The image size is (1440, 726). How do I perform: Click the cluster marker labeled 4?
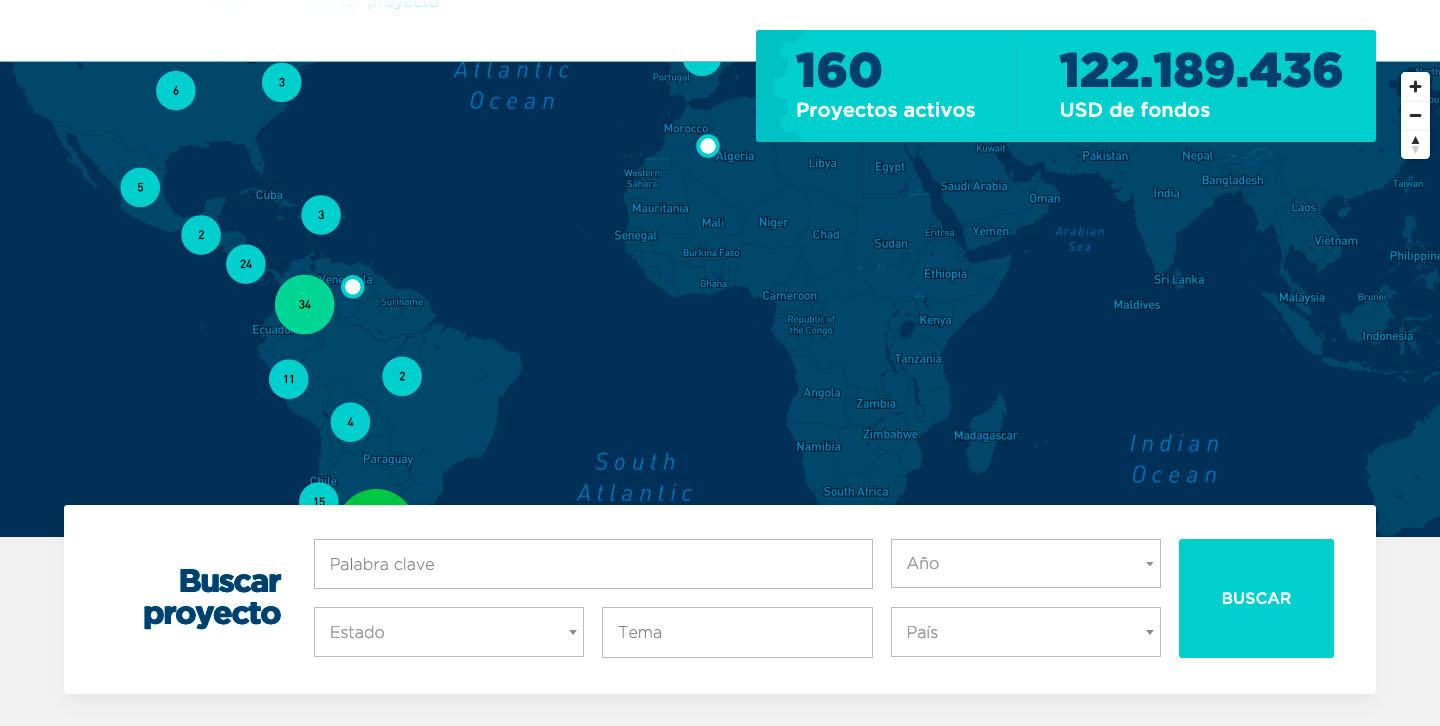click(x=350, y=422)
